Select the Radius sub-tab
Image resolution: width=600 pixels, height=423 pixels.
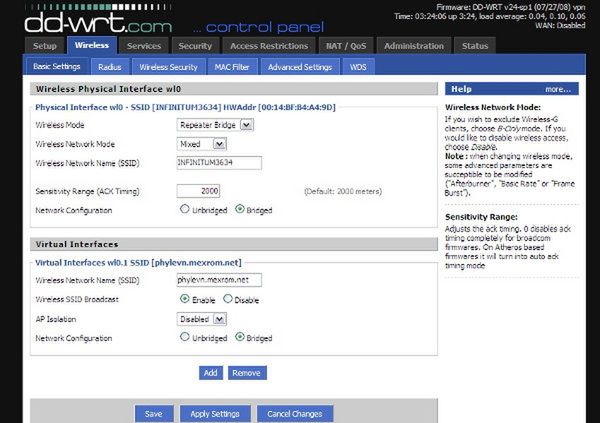[x=110, y=67]
